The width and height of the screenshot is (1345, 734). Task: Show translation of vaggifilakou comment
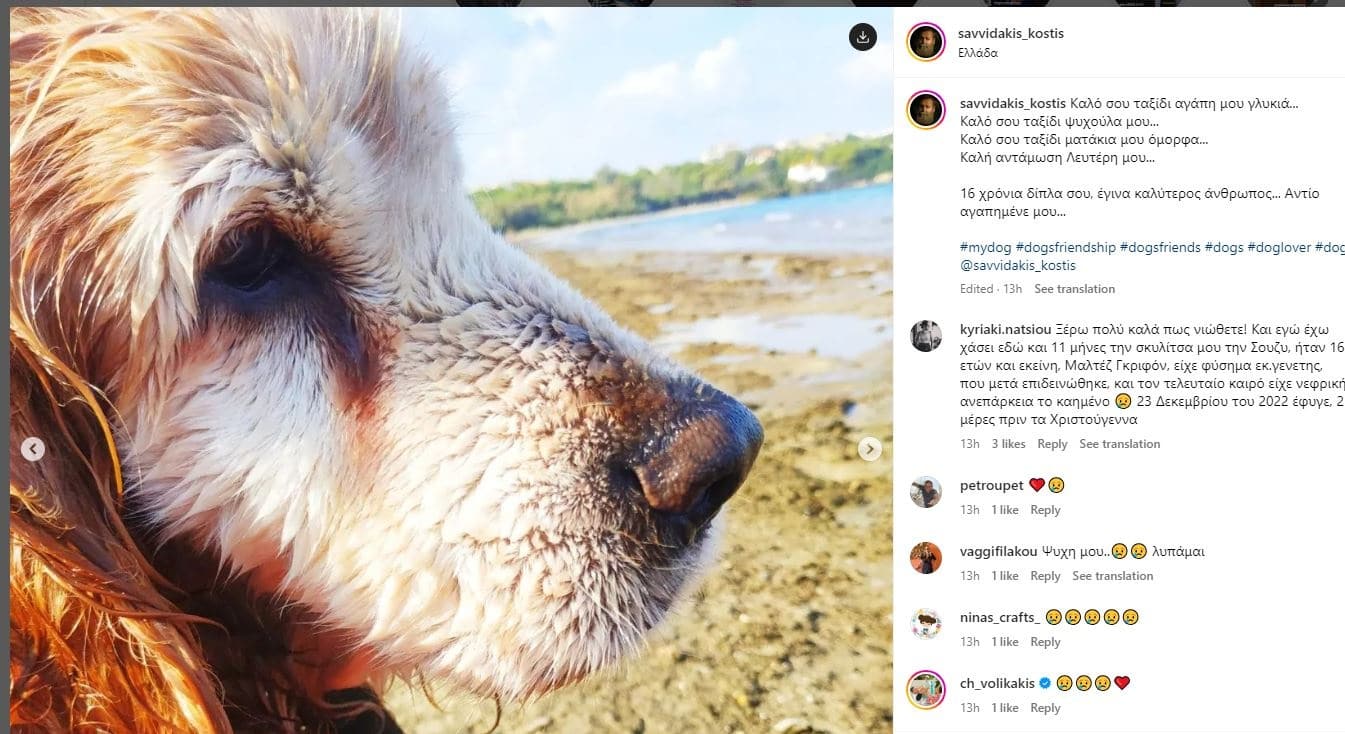(x=1112, y=576)
